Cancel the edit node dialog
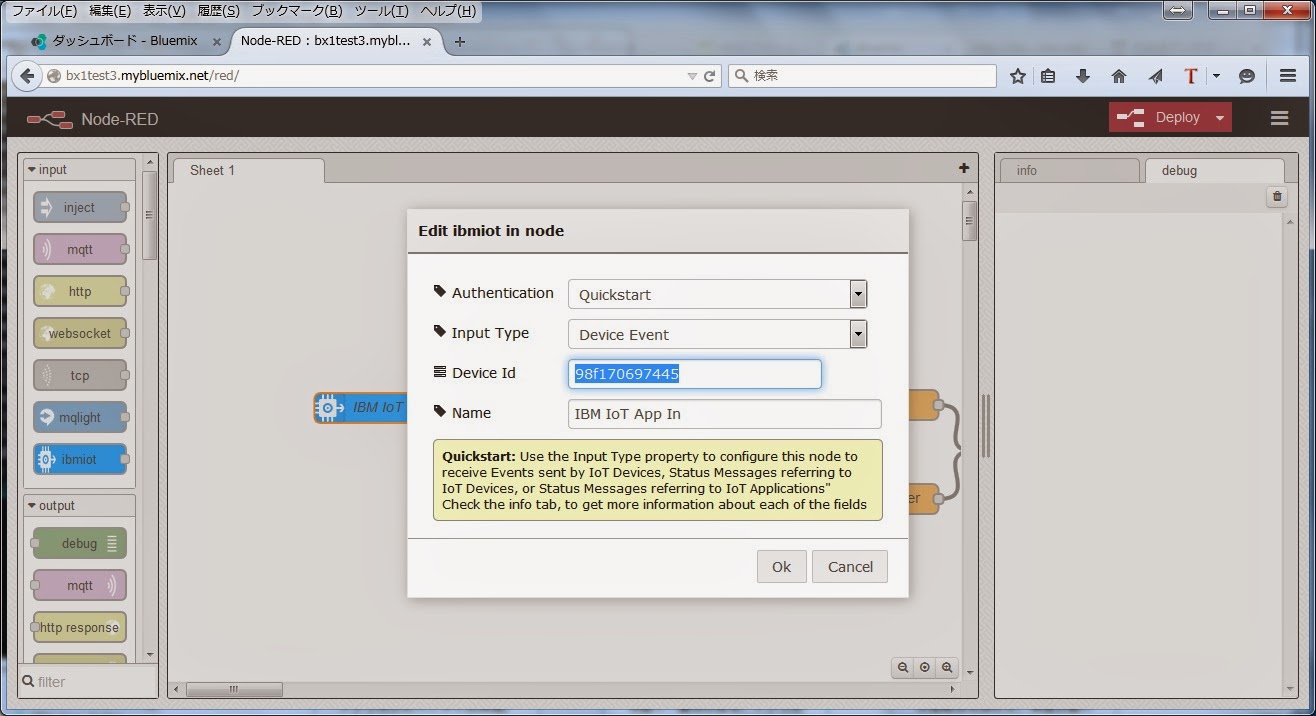 point(850,567)
